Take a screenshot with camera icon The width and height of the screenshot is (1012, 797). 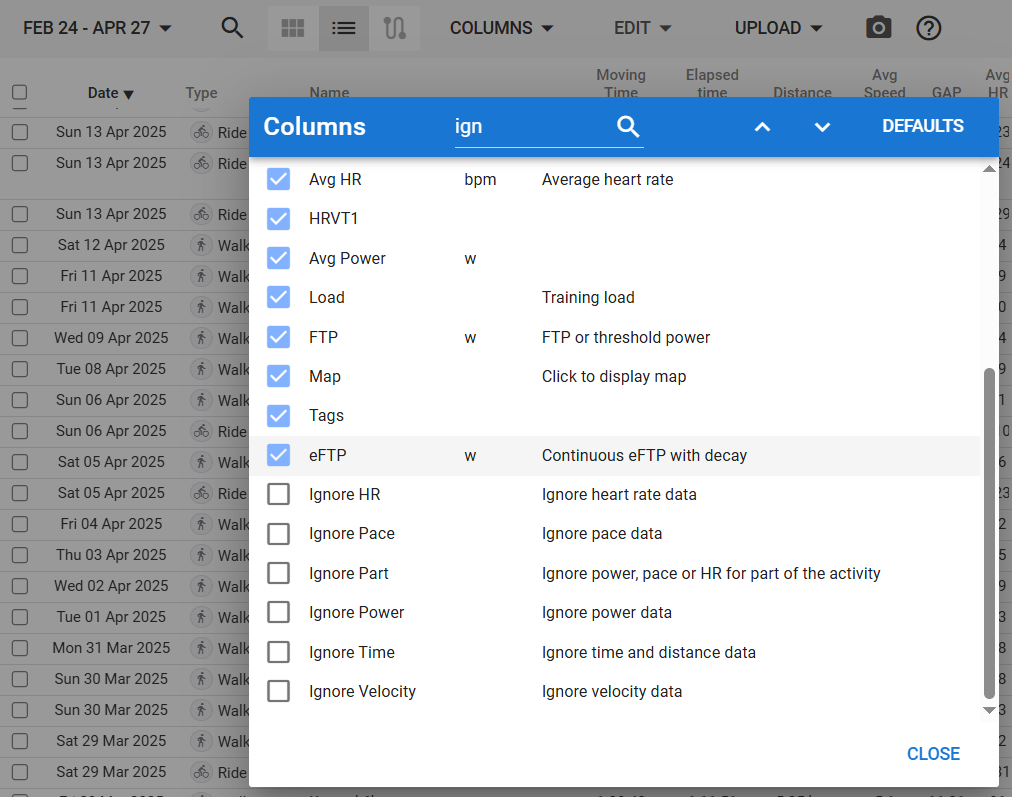click(x=878, y=28)
